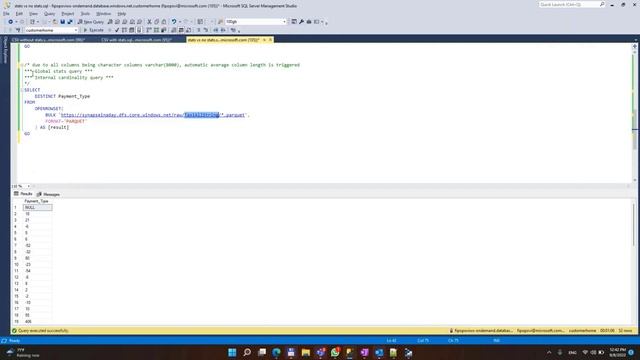This screenshot has width=640, height=360.
Task: Switch to 'CSV without stats' query tab
Action: tap(48, 40)
